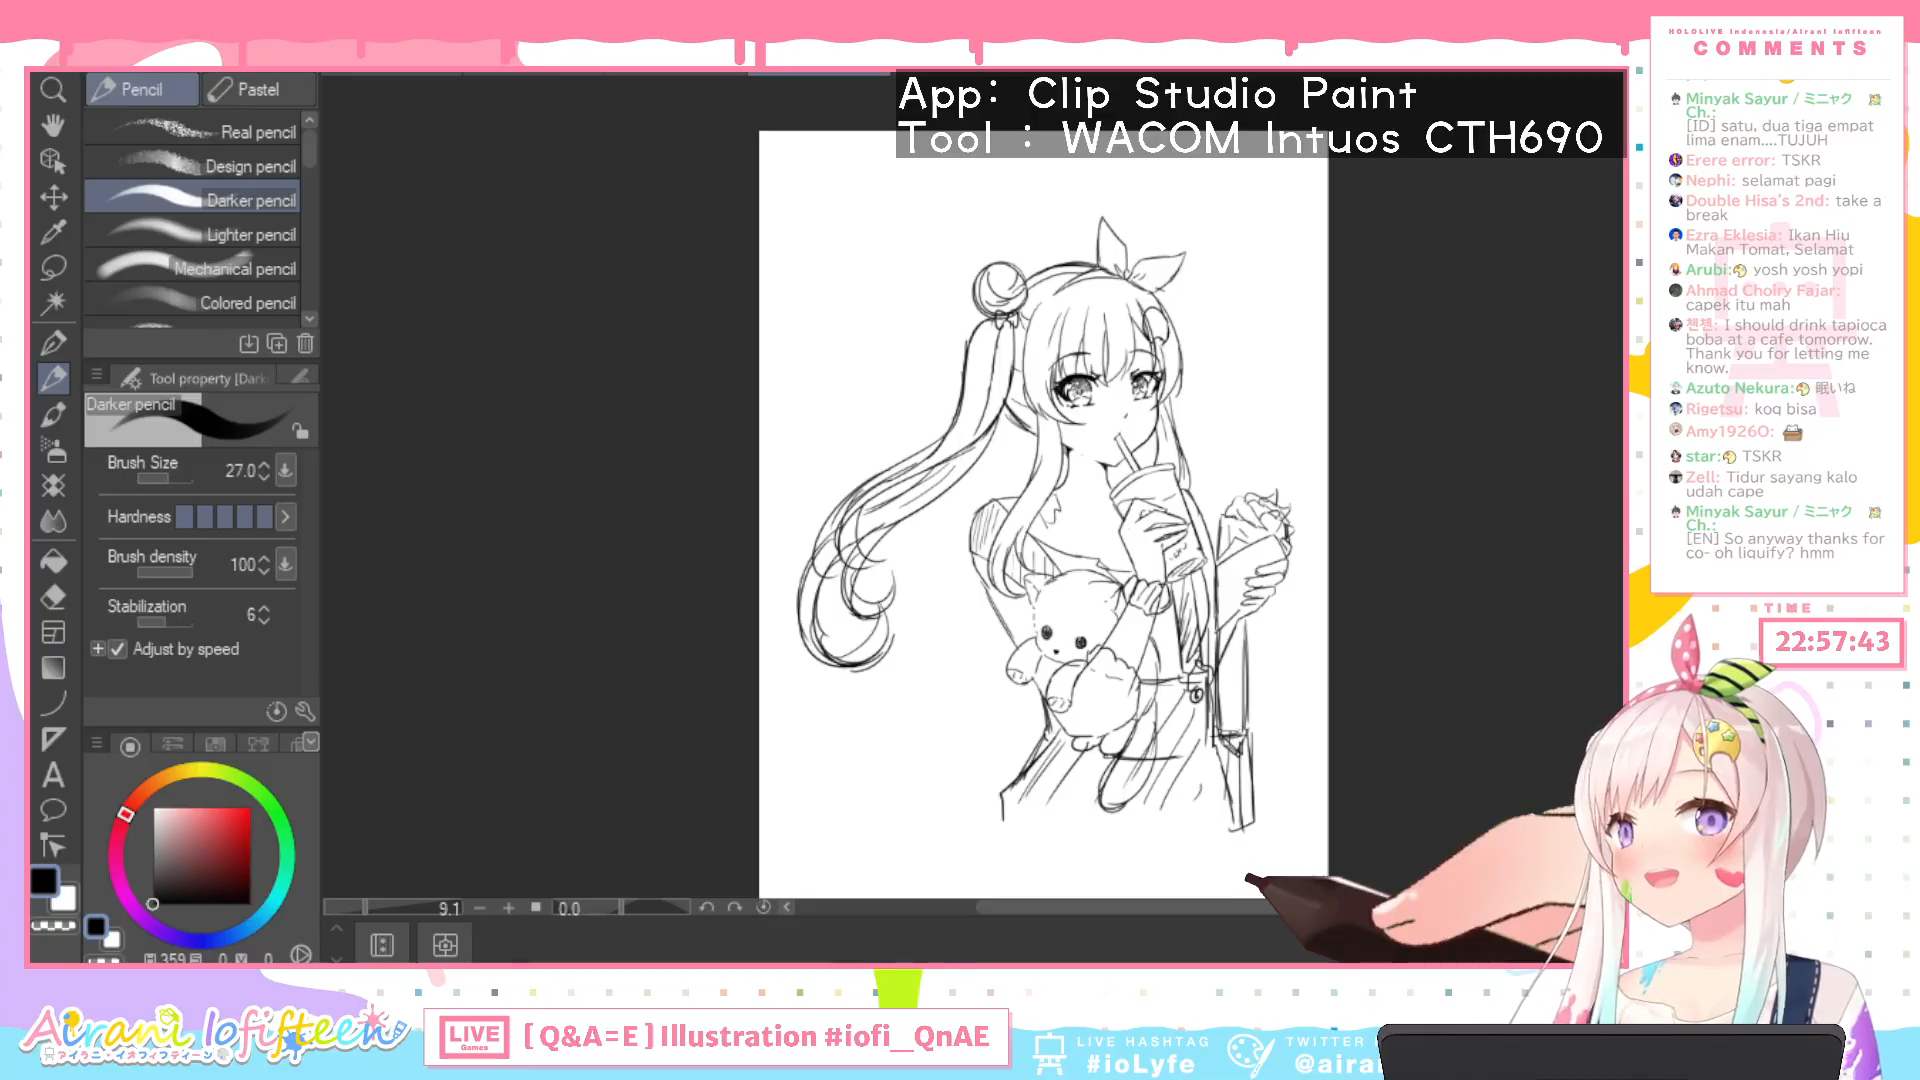This screenshot has height=1080, width=1920.
Task: Pick the Eyedropper tool
Action: (53, 232)
